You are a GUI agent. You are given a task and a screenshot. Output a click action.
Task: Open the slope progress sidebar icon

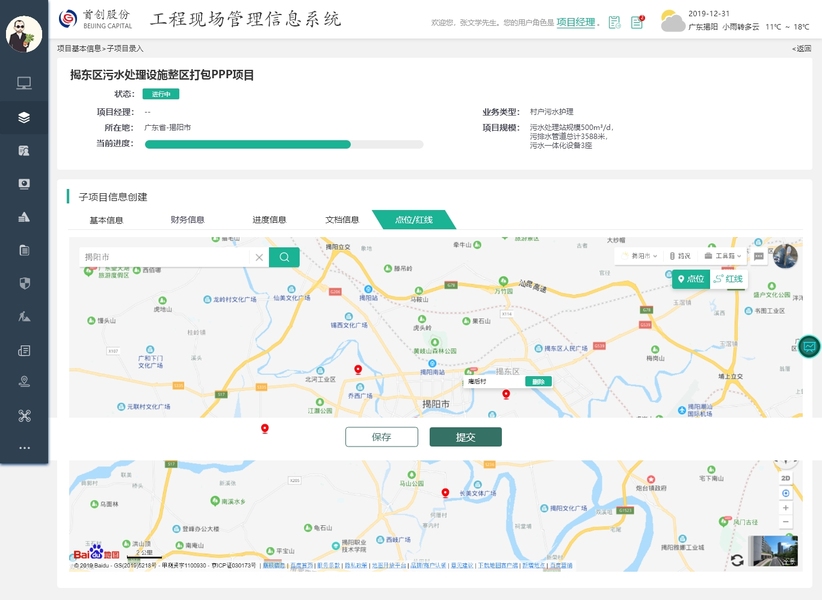click(x=24, y=316)
